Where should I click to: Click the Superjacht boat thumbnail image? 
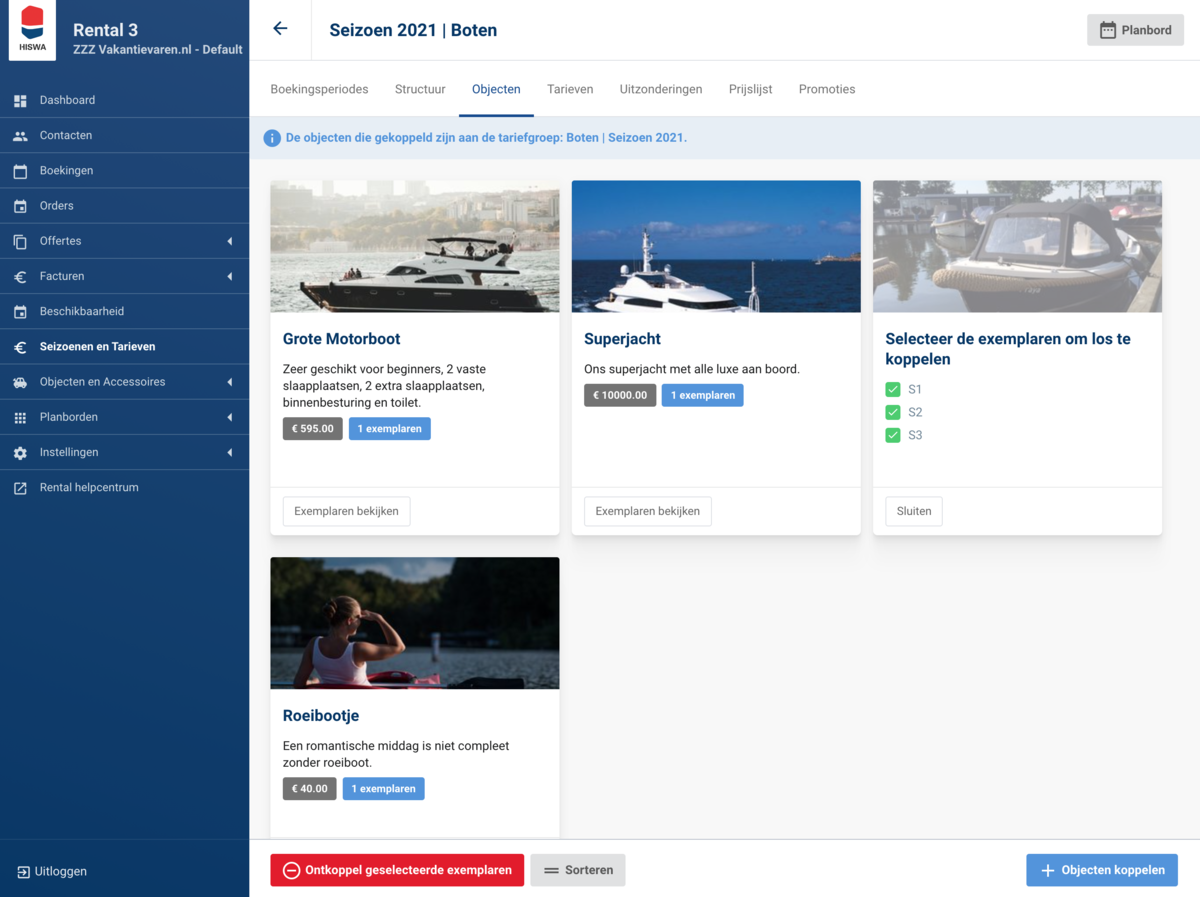716,246
